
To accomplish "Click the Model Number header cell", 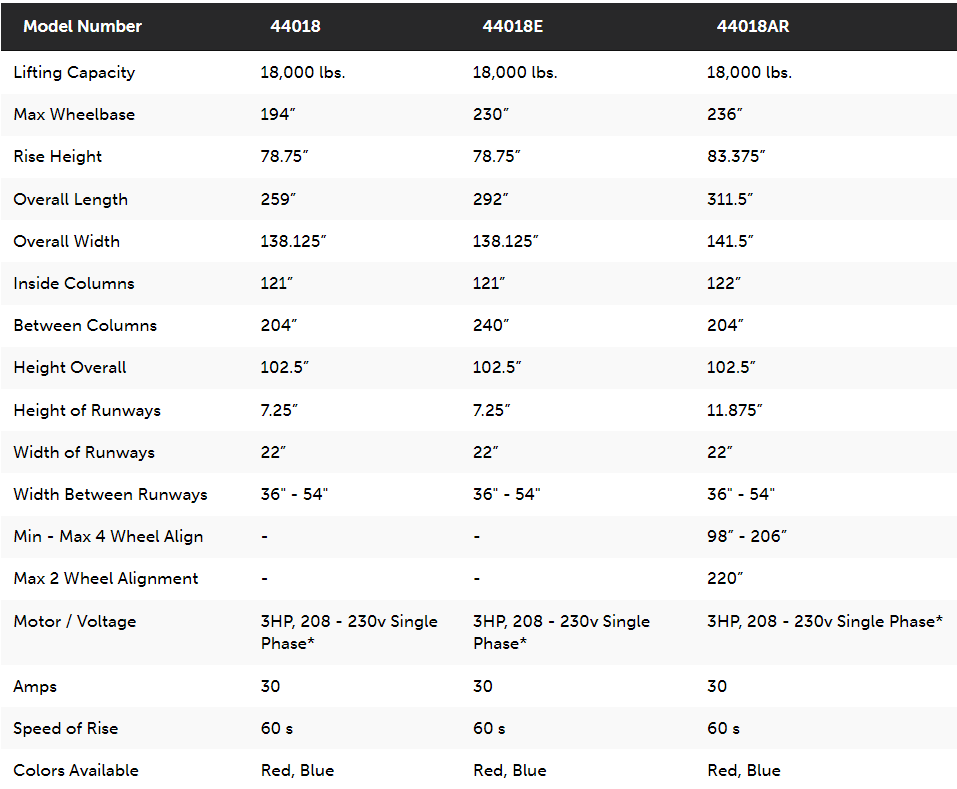I will pyautogui.click(x=82, y=26).
